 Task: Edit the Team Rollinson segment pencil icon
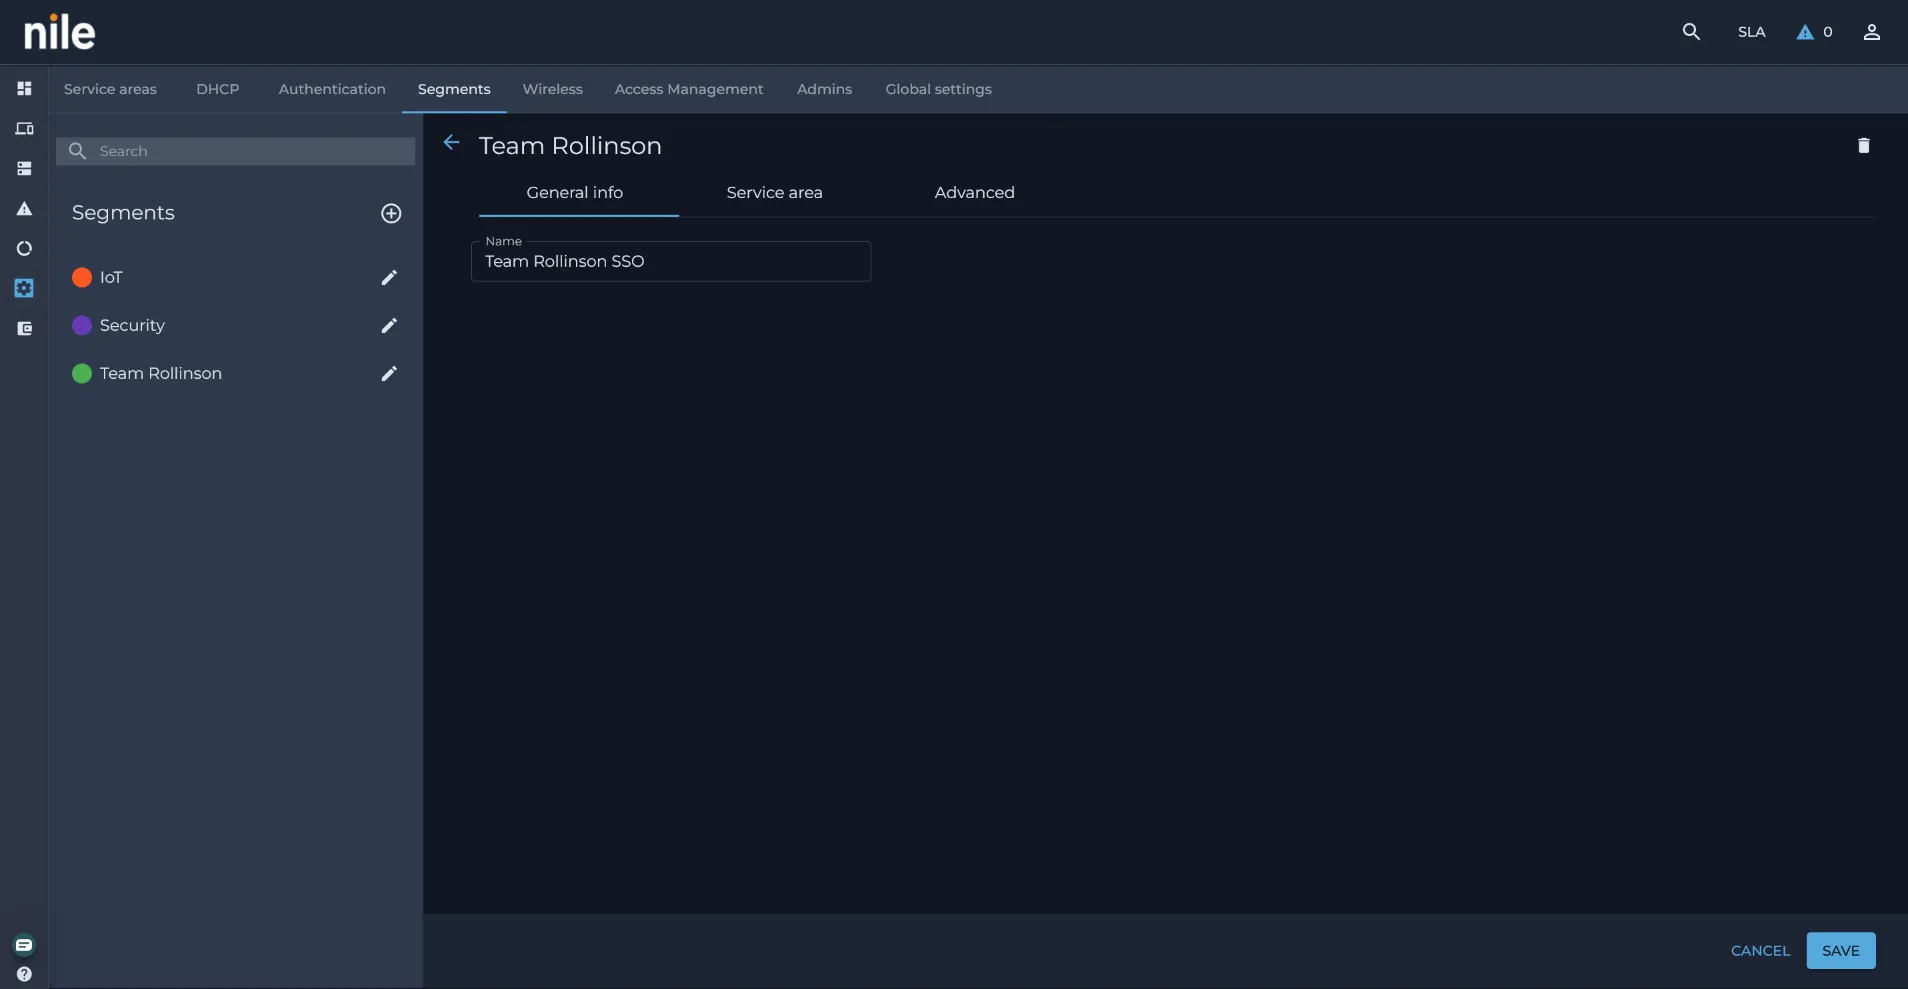coord(389,373)
